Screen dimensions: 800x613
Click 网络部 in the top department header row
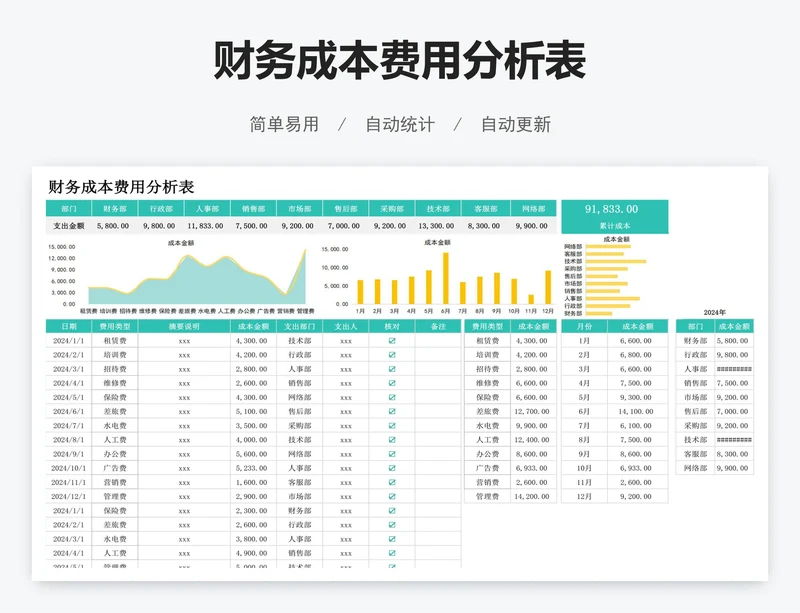534,209
